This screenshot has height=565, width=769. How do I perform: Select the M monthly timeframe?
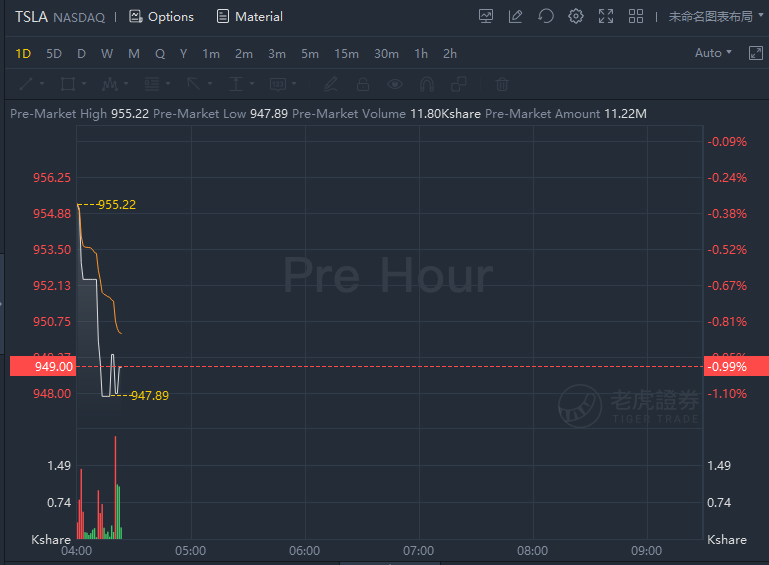[134, 53]
